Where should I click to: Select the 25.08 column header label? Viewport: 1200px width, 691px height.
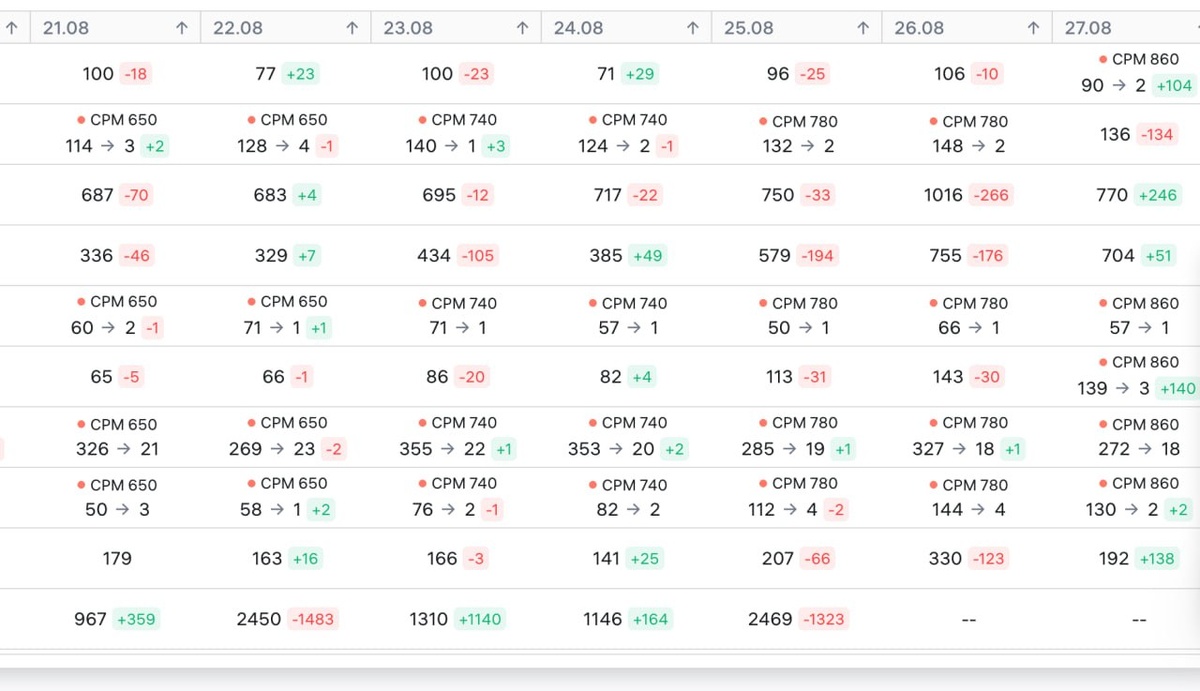(x=748, y=29)
